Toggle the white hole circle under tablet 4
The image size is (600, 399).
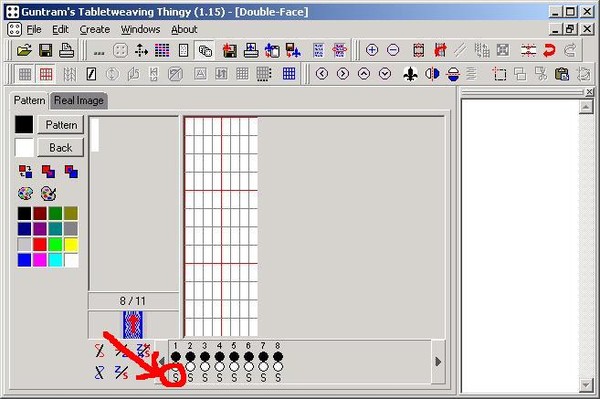click(219, 367)
